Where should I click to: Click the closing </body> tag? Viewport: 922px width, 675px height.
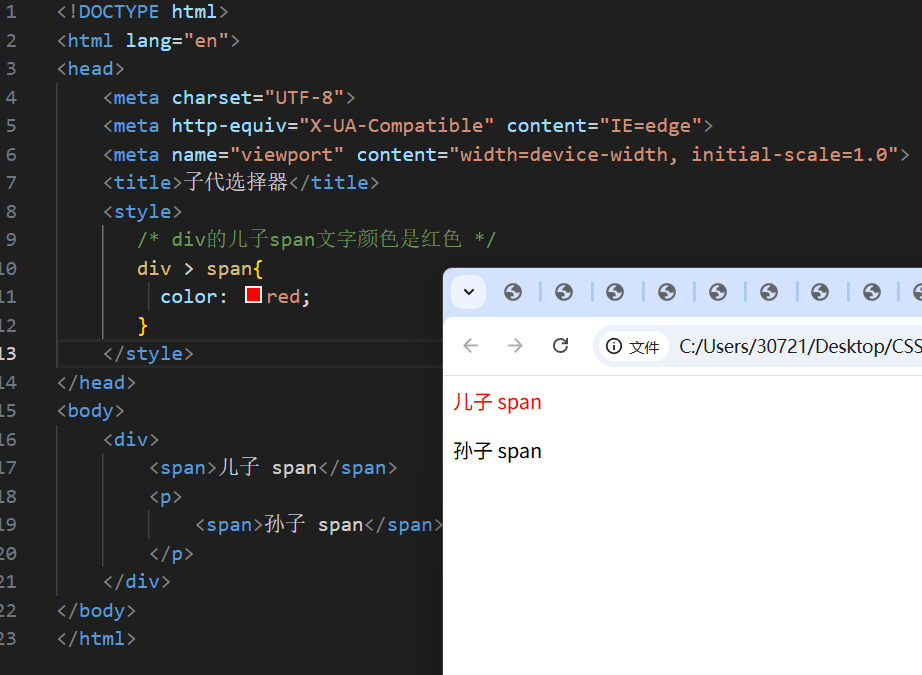[x=96, y=610]
